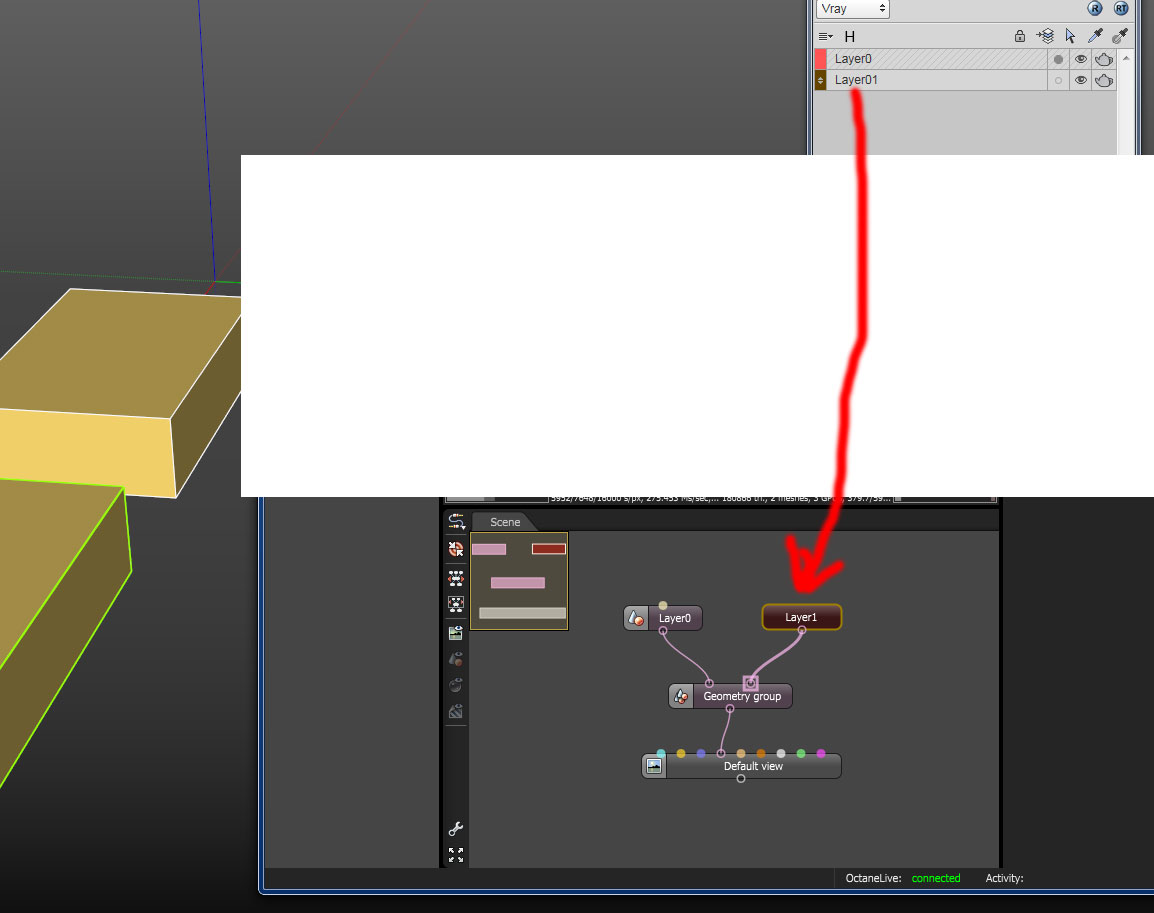Switch to the Scene tab
The image size is (1154, 913).
[505, 522]
